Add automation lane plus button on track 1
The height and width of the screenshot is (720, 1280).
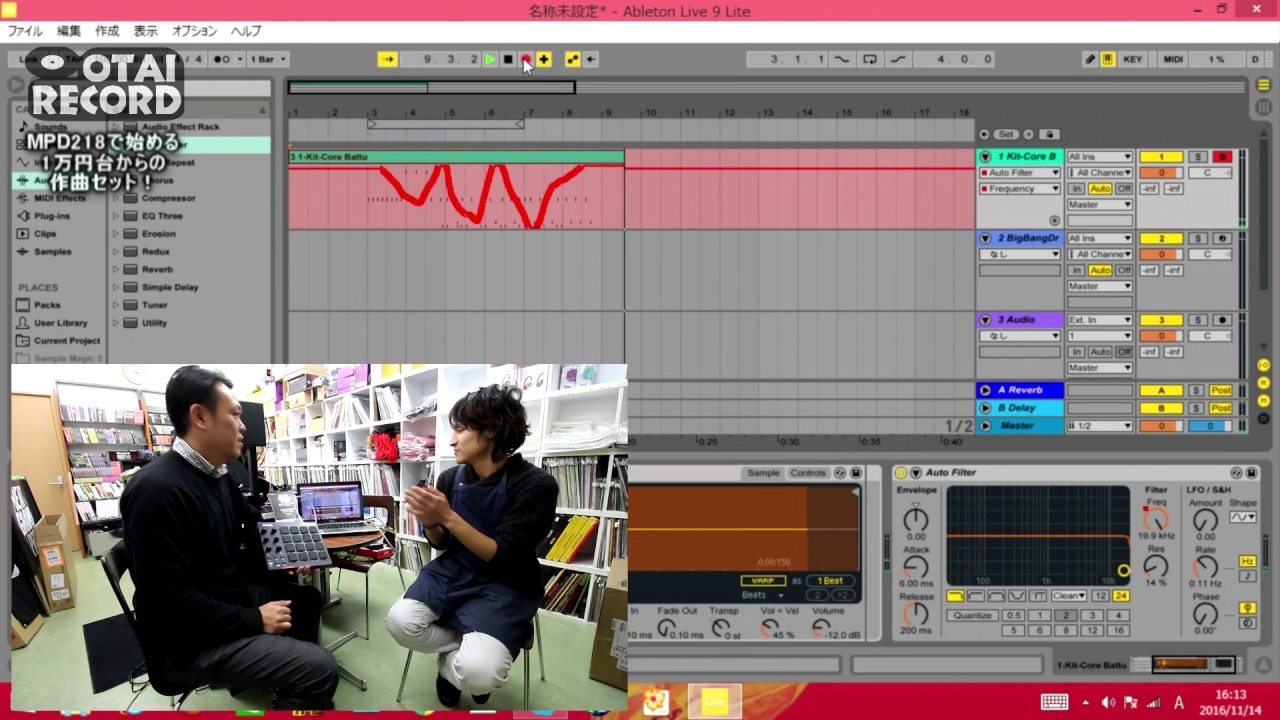(x=1054, y=220)
